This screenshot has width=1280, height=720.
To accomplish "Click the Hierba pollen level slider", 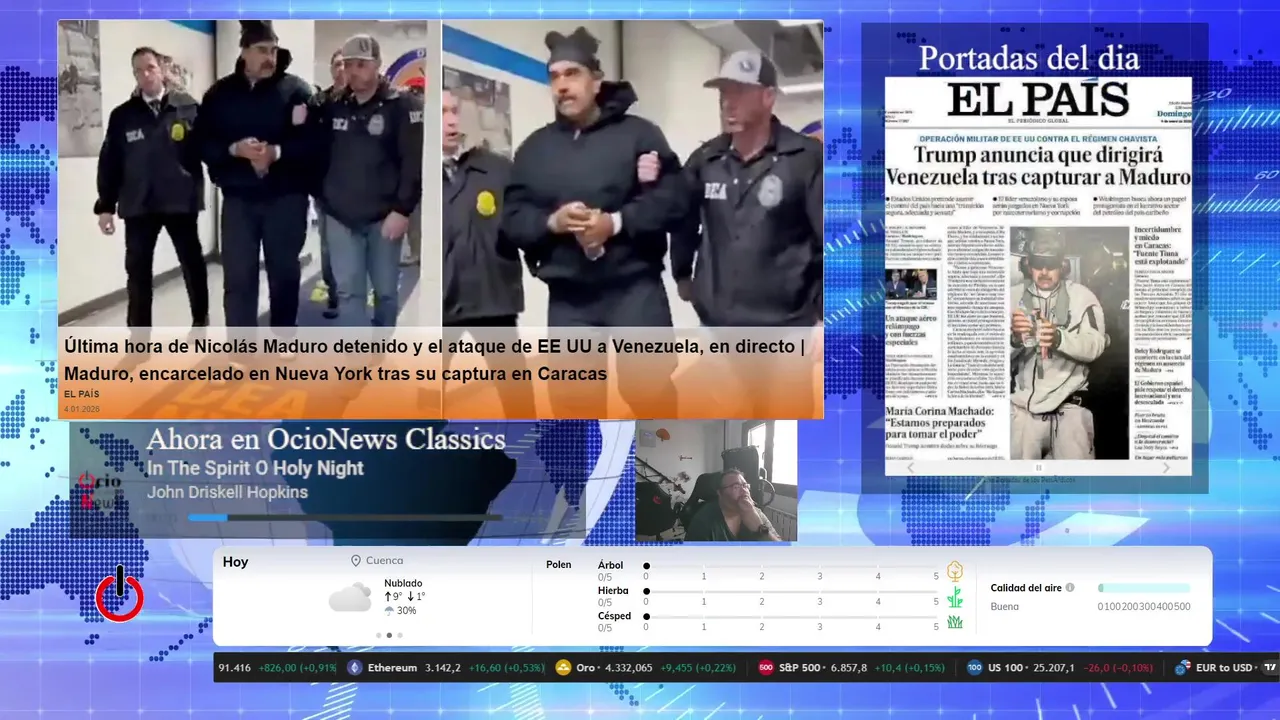I will pos(791,591).
